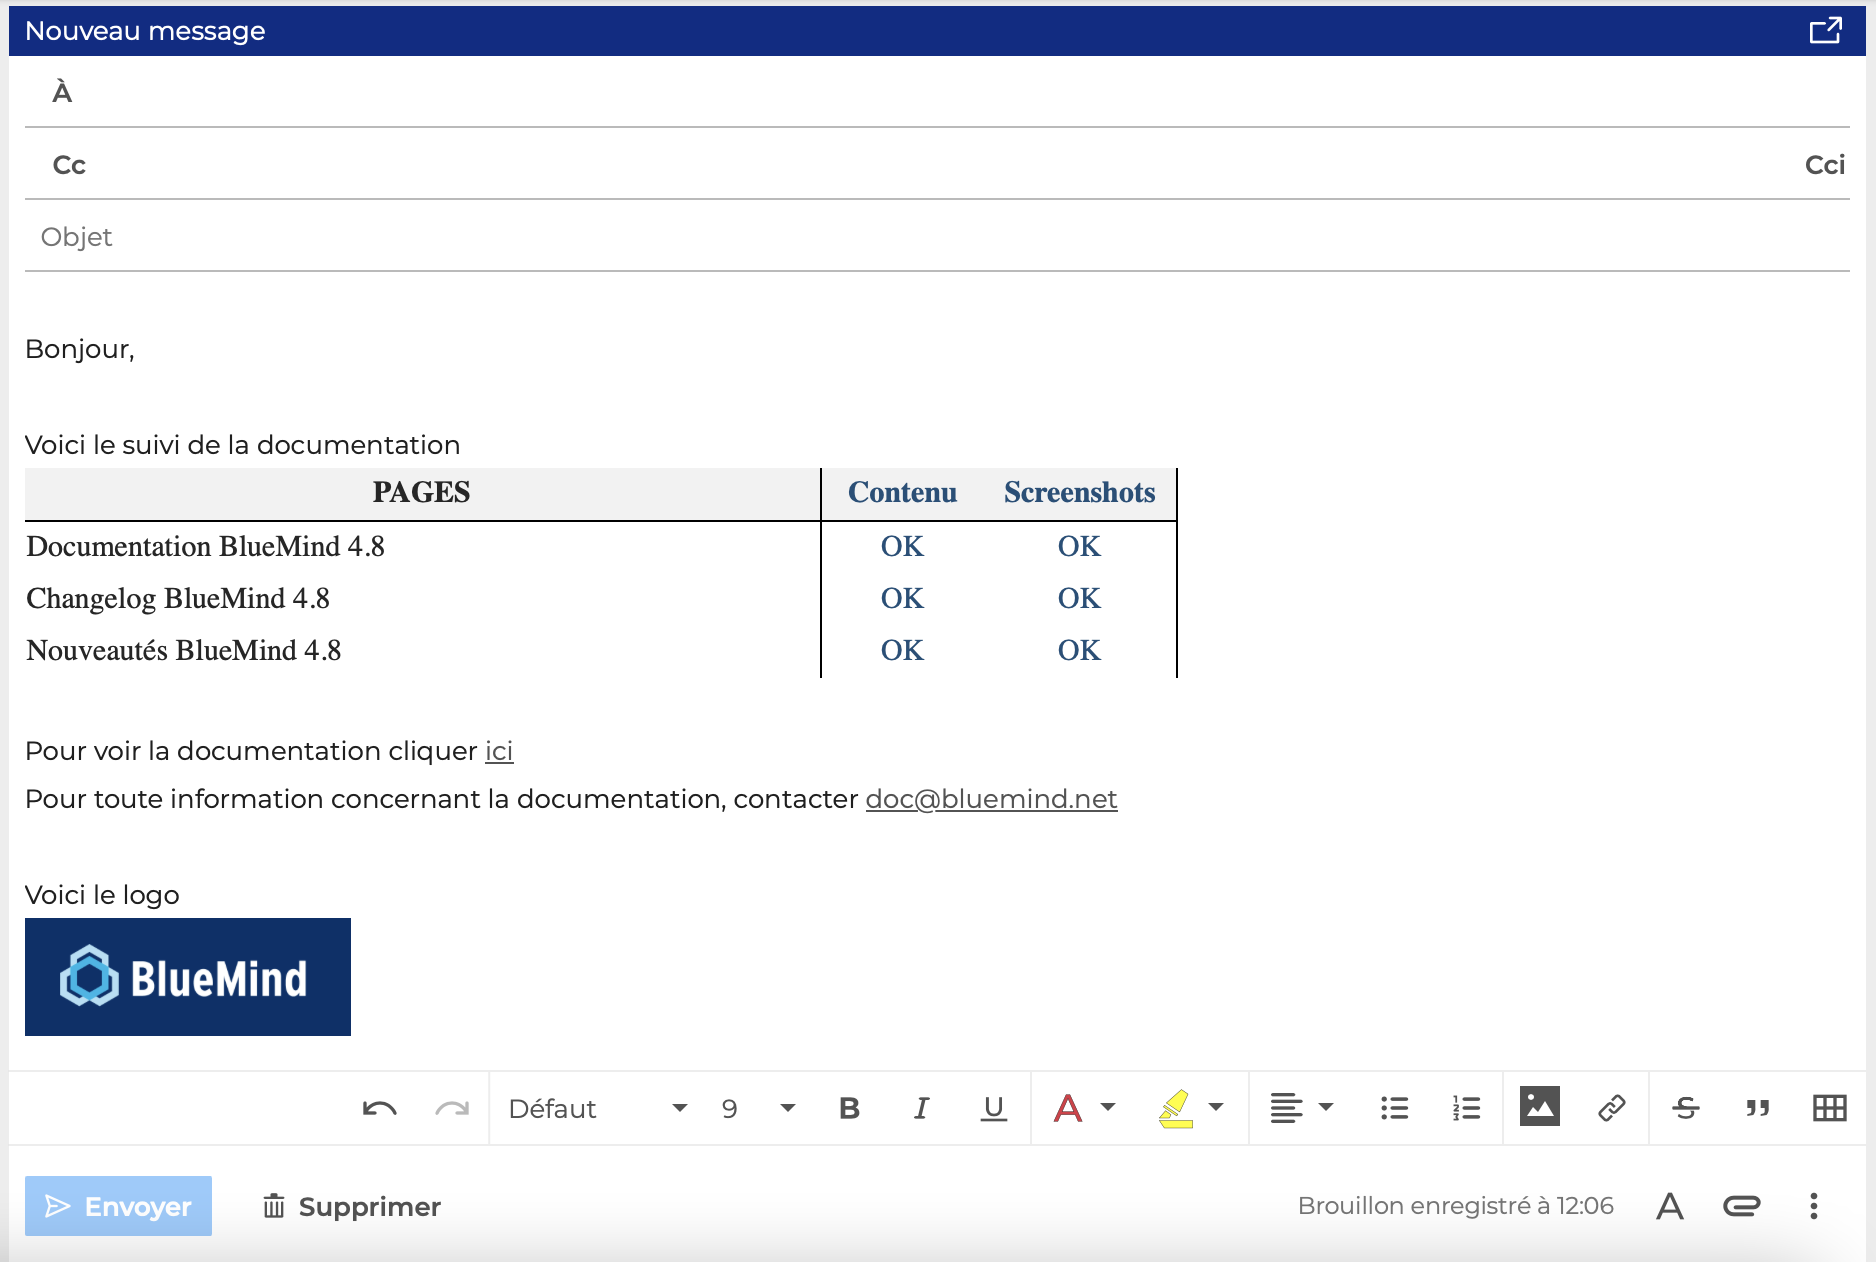1876x1262 pixels.
Task: Focus the À recipient field
Action: pyautogui.click(x=937, y=92)
